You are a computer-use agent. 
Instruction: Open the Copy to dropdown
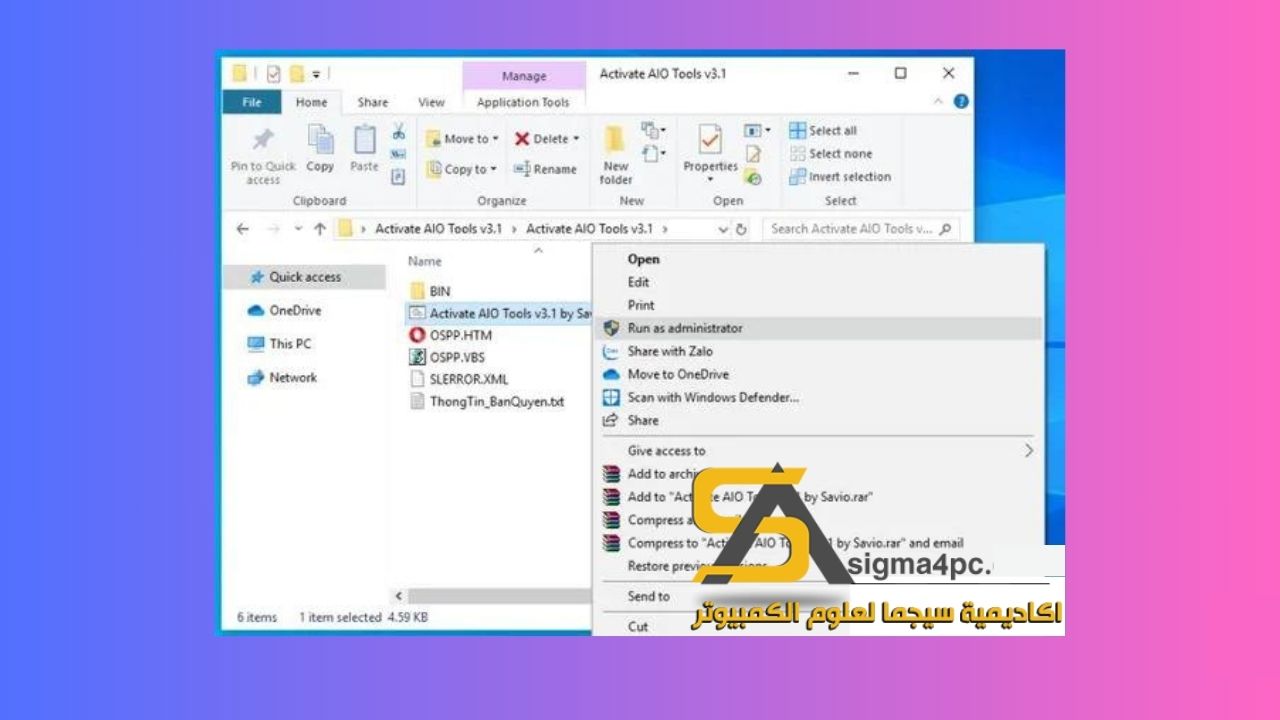pyautogui.click(x=461, y=169)
